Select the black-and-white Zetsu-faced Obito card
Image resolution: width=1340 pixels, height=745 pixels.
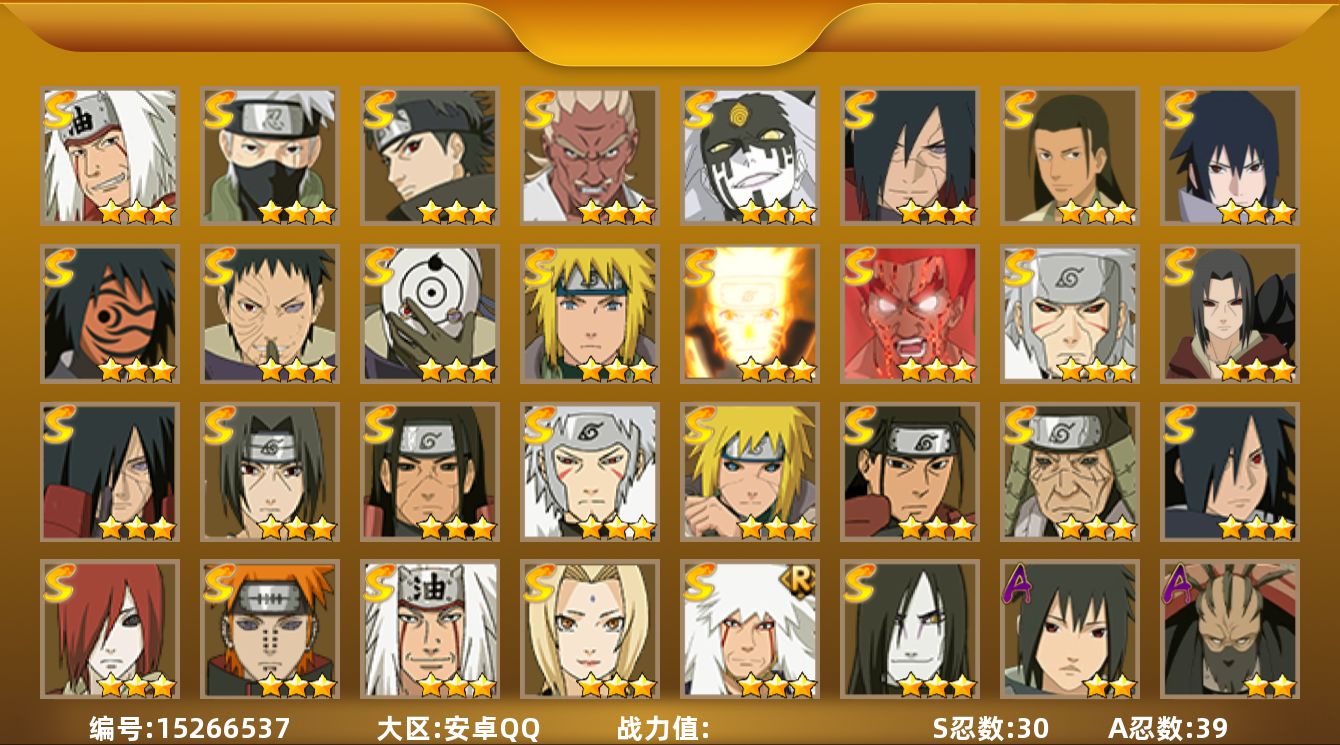coord(750,156)
